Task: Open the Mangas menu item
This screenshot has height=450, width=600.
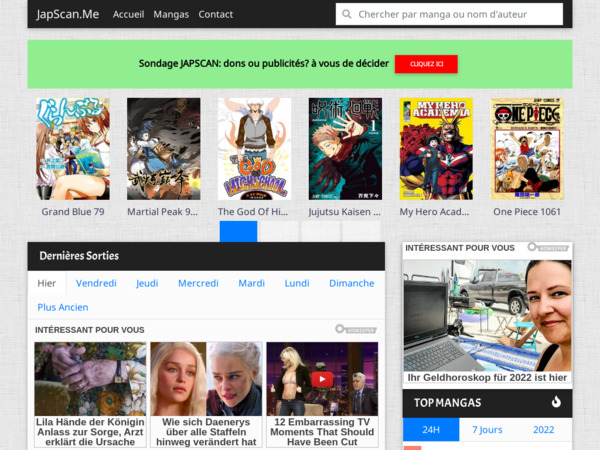Action: click(x=171, y=14)
